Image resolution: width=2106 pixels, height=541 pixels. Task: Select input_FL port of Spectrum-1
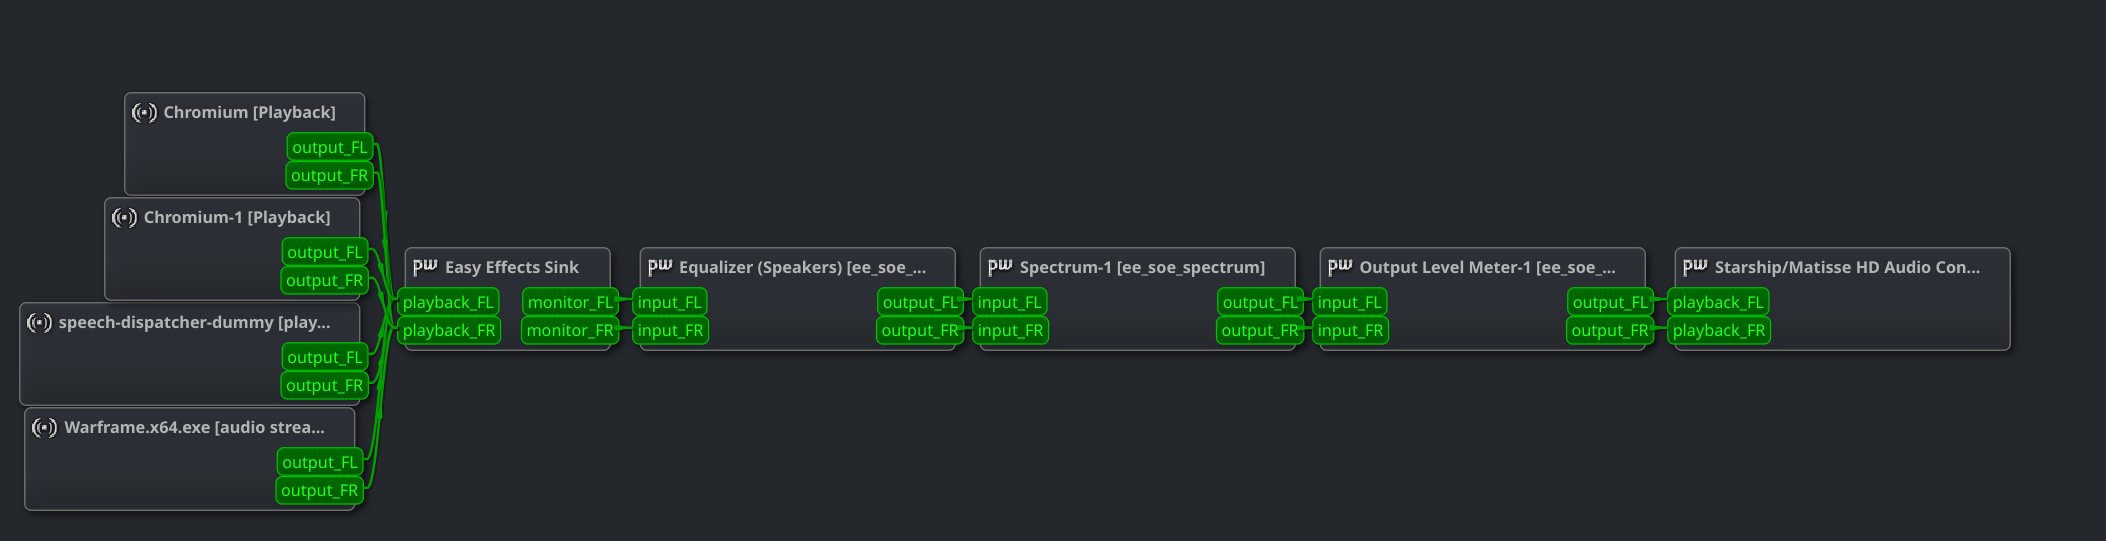pos(1010,302)
